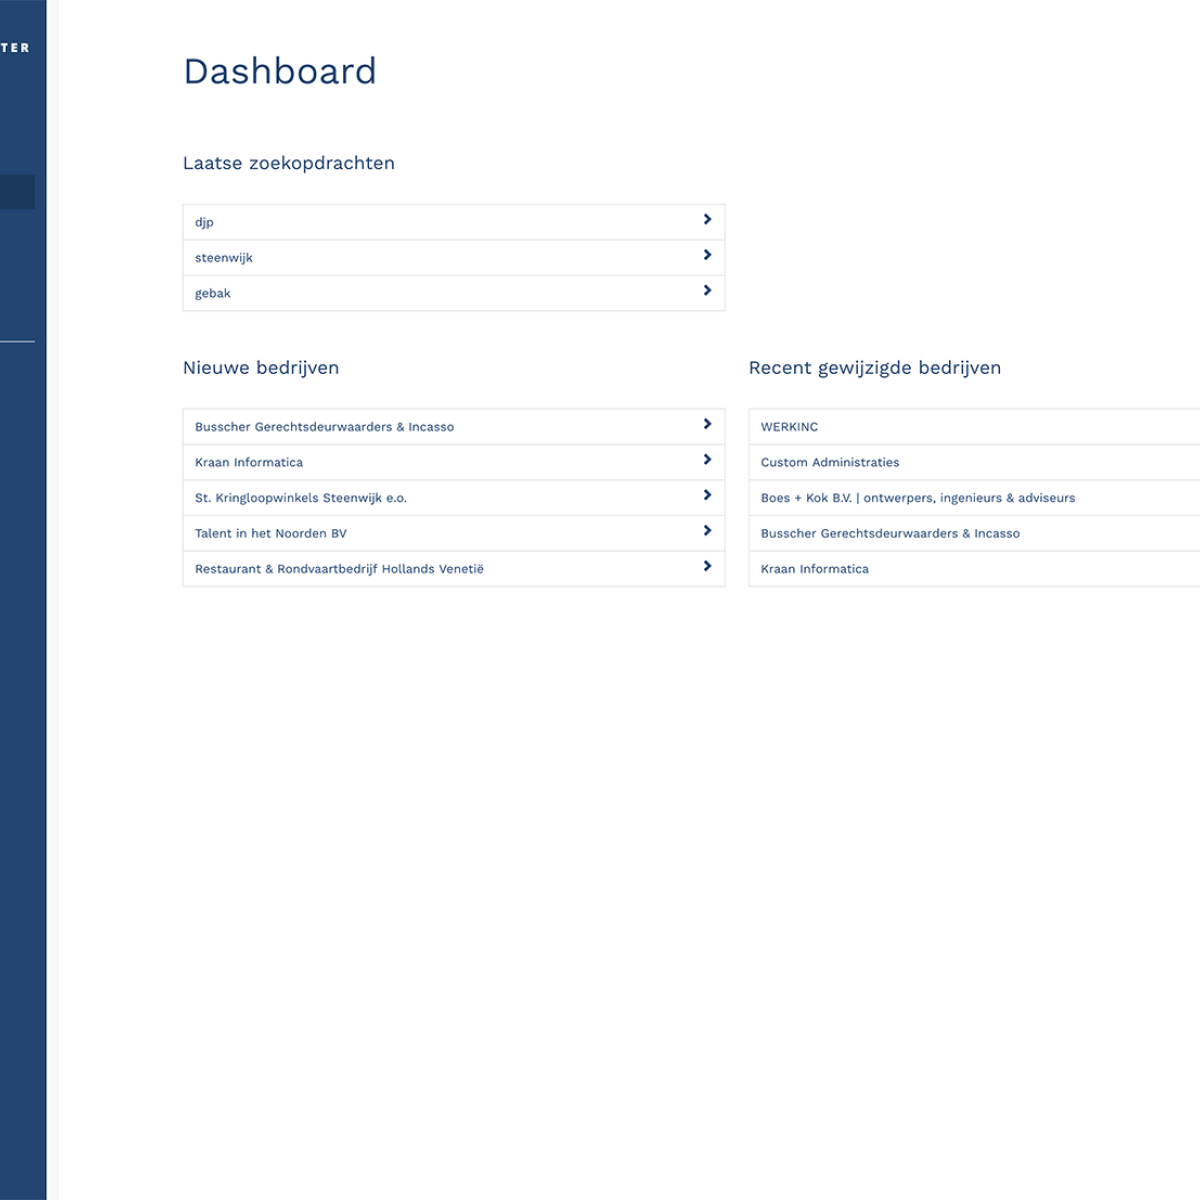The height and width of the screenshot is (1200, 1200).
Task: Click chevron next to Talent in het Noorden BV
Action: [x=707, y=531]
